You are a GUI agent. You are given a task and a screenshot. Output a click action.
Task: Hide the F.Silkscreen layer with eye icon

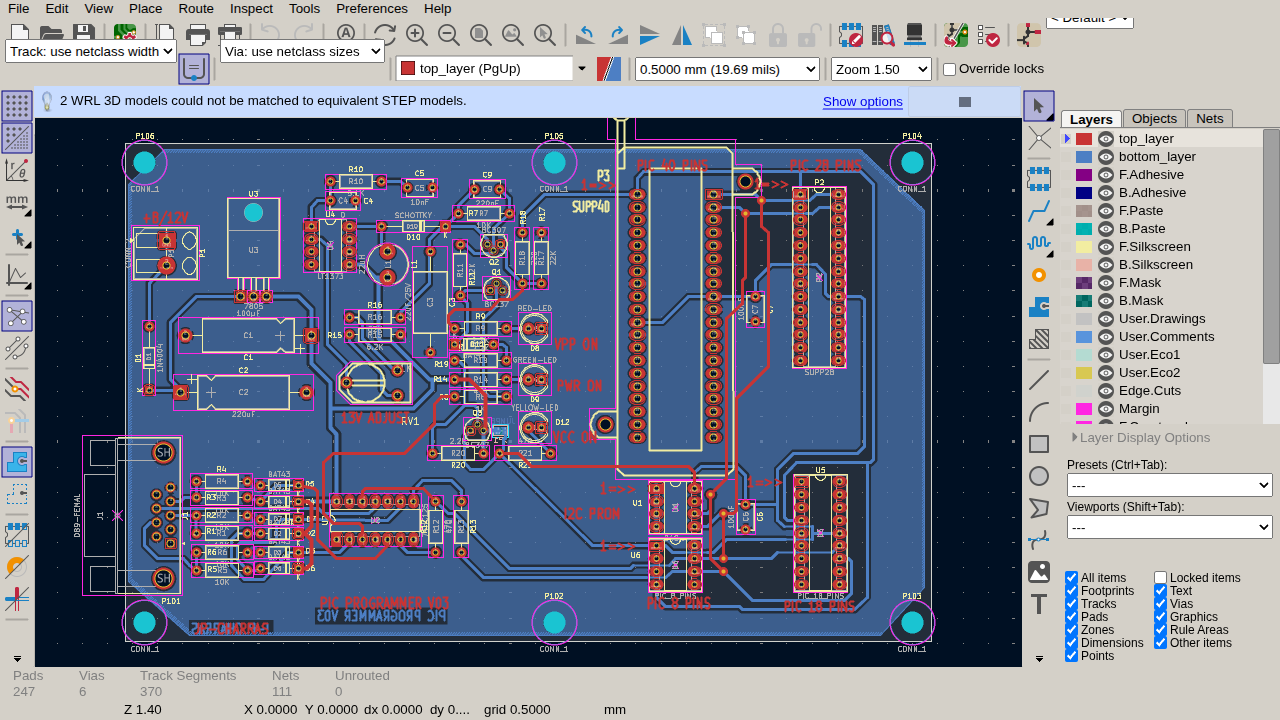[x=1106, y=247]
